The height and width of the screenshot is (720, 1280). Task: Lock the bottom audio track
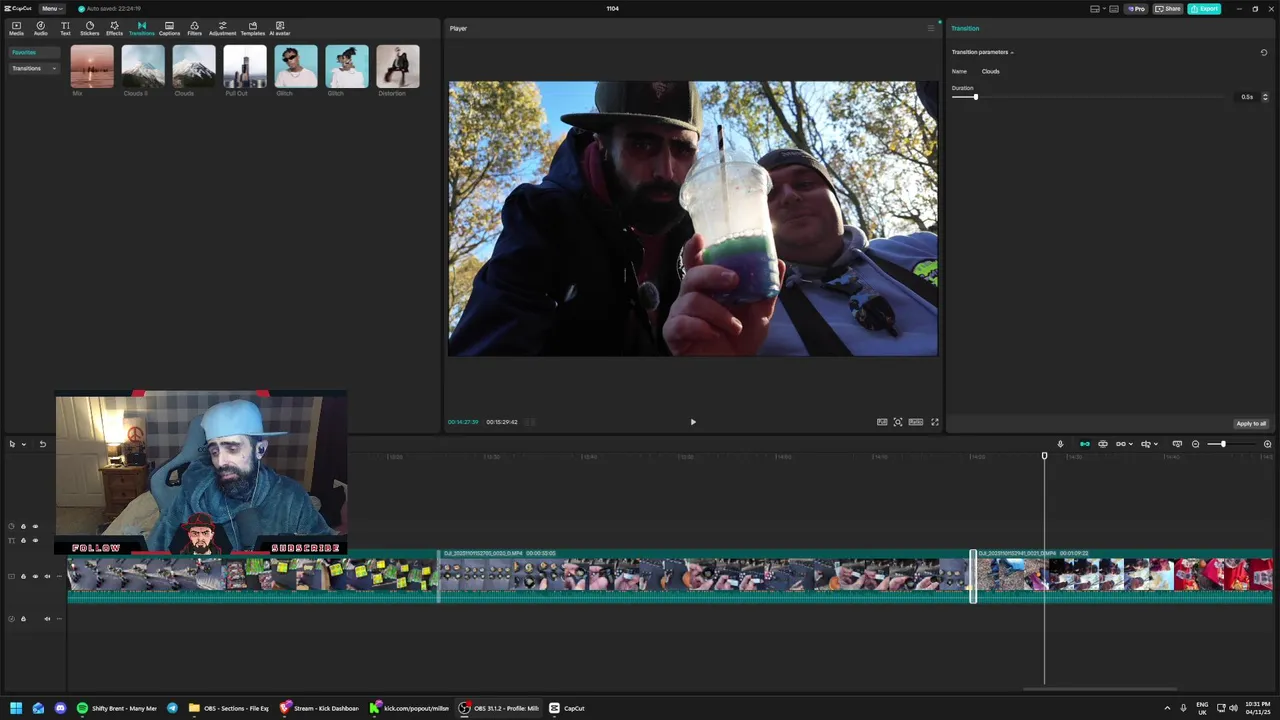[23, 619]
